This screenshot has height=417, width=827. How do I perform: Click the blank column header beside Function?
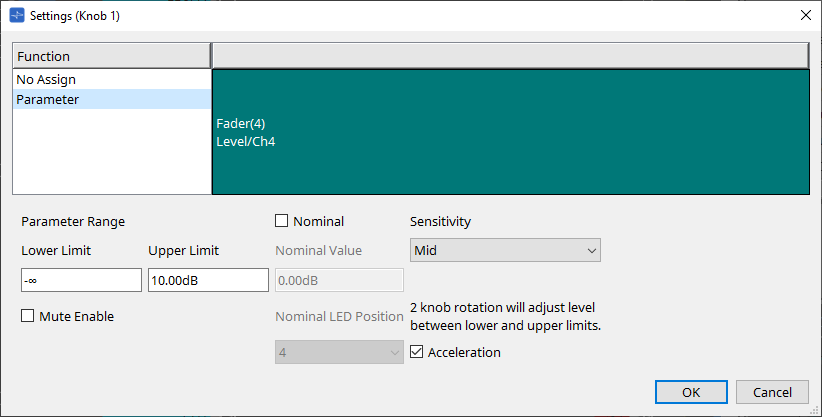tap(510, 55)
